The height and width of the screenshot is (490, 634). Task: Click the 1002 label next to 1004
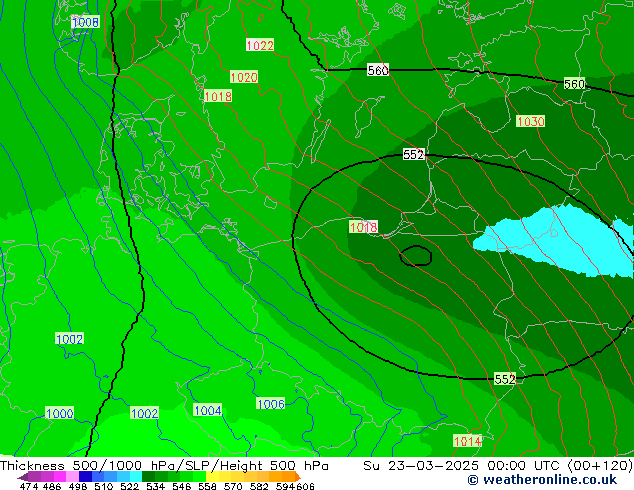click(x=144, y=413)
